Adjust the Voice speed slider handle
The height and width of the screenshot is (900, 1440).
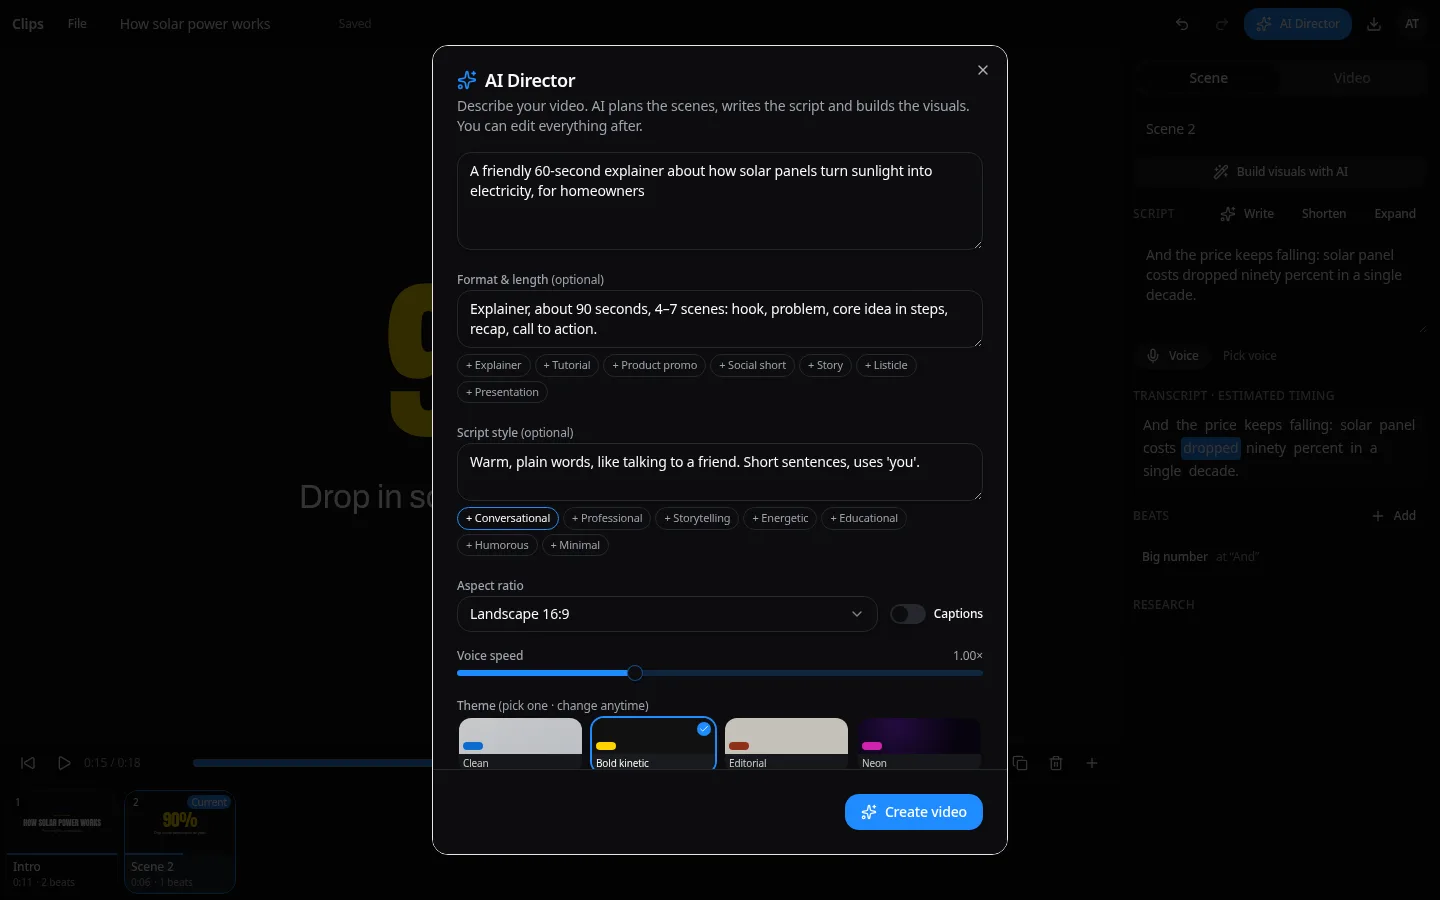[x=635, y=673]
